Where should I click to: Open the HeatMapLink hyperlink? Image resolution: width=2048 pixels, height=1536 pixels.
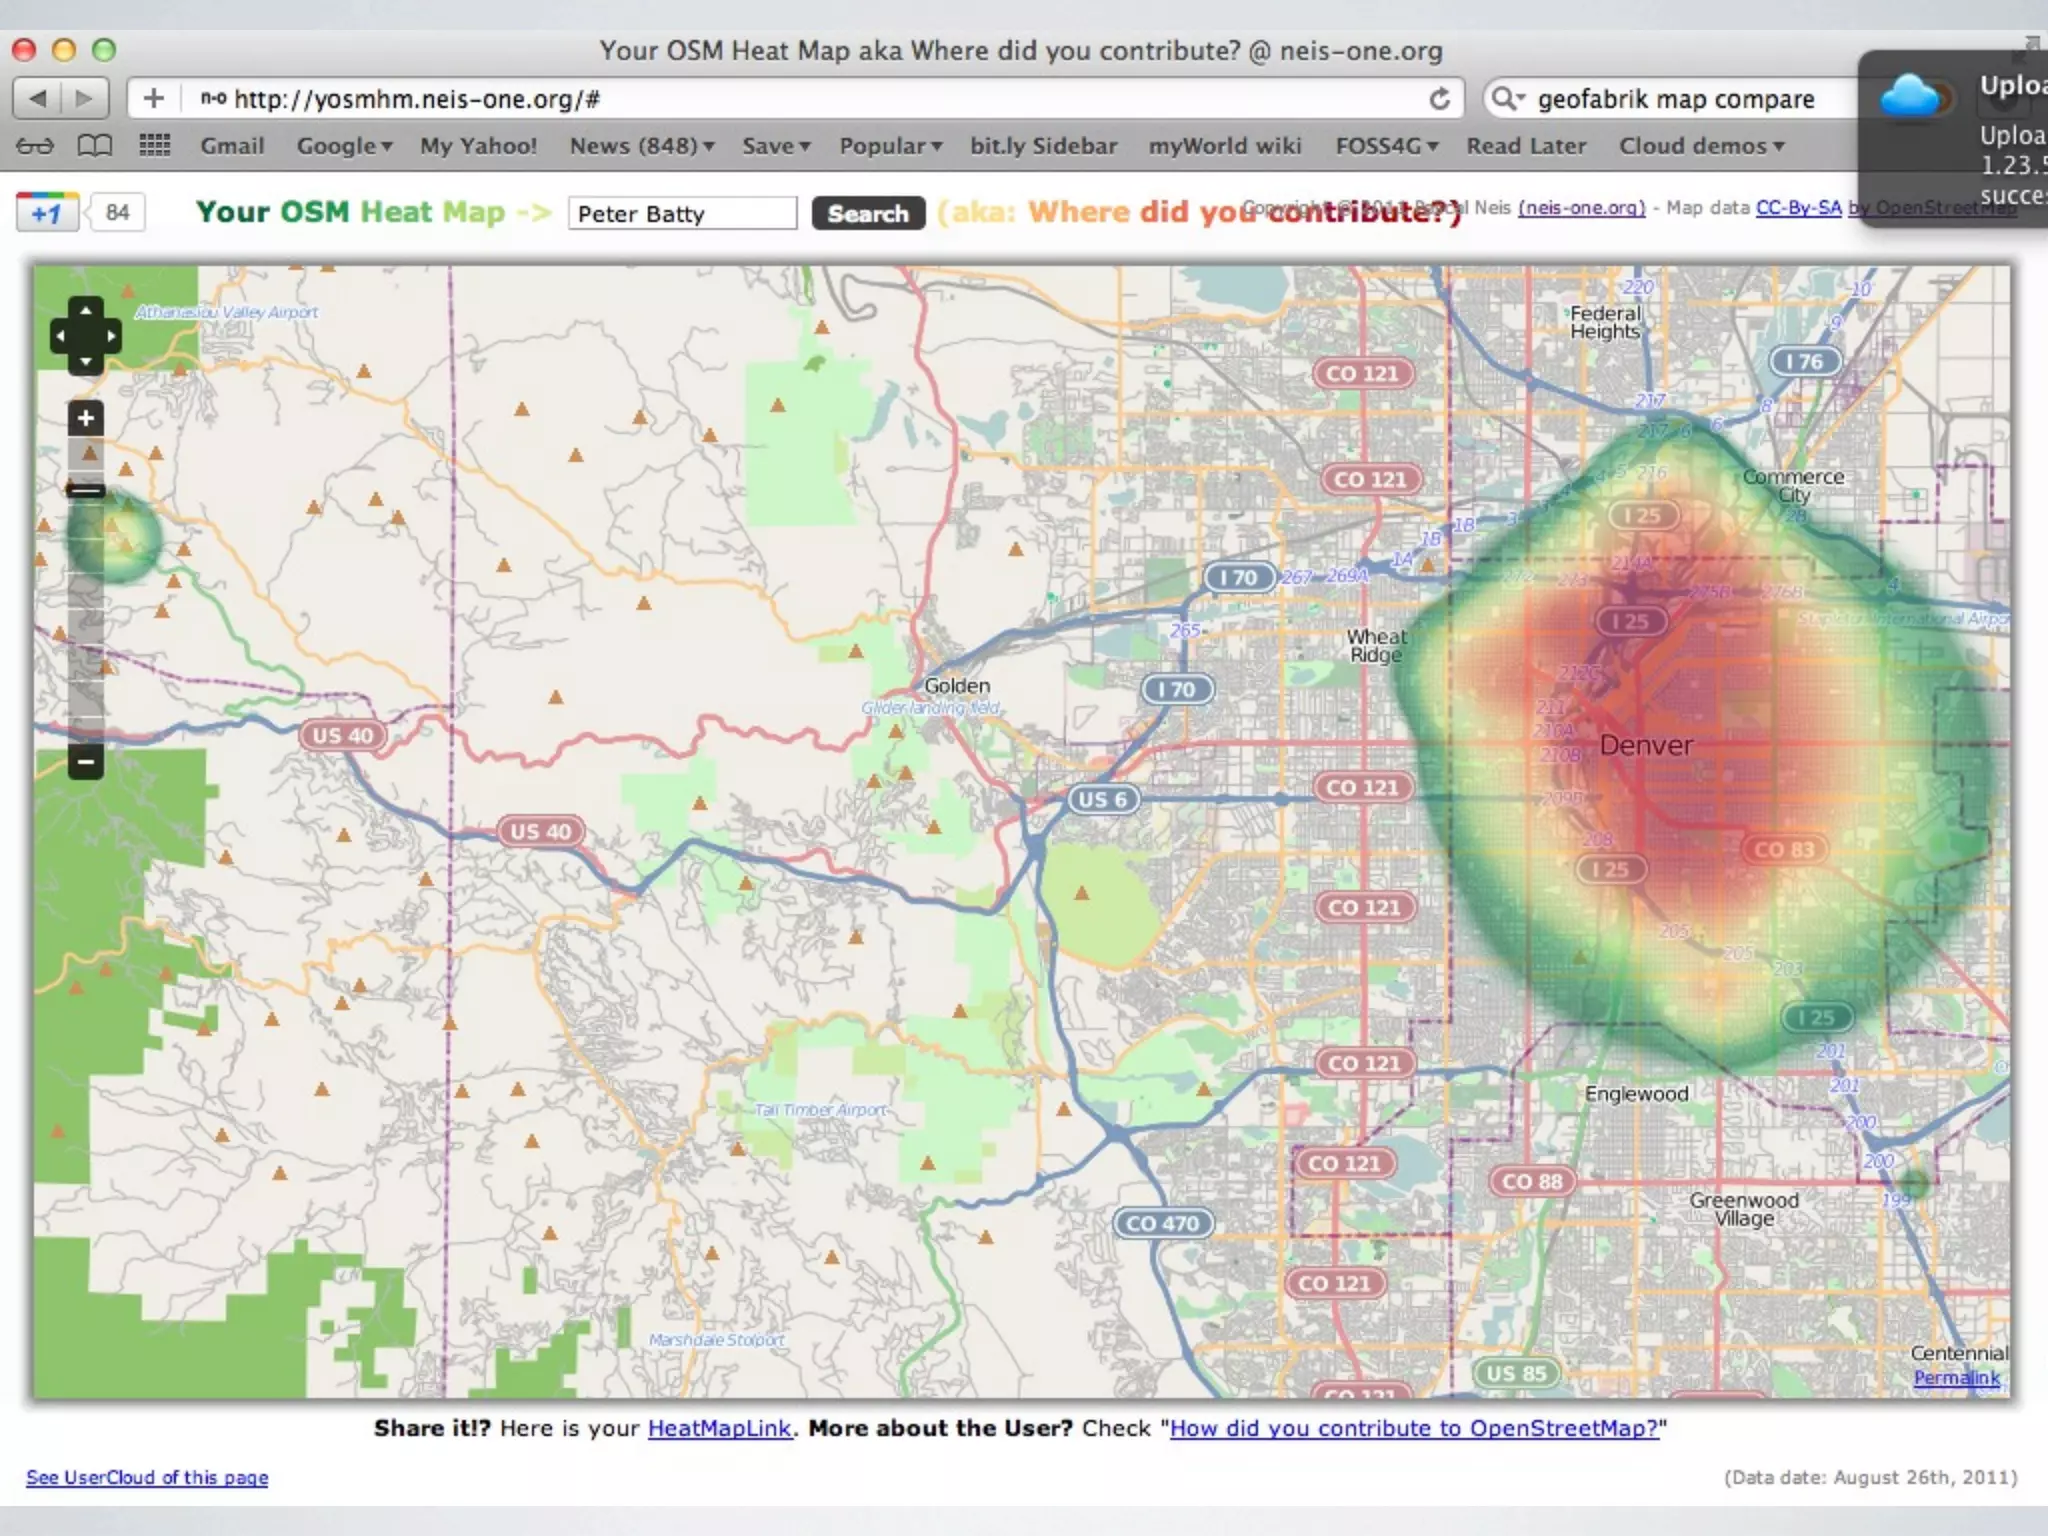(719, 1428)
